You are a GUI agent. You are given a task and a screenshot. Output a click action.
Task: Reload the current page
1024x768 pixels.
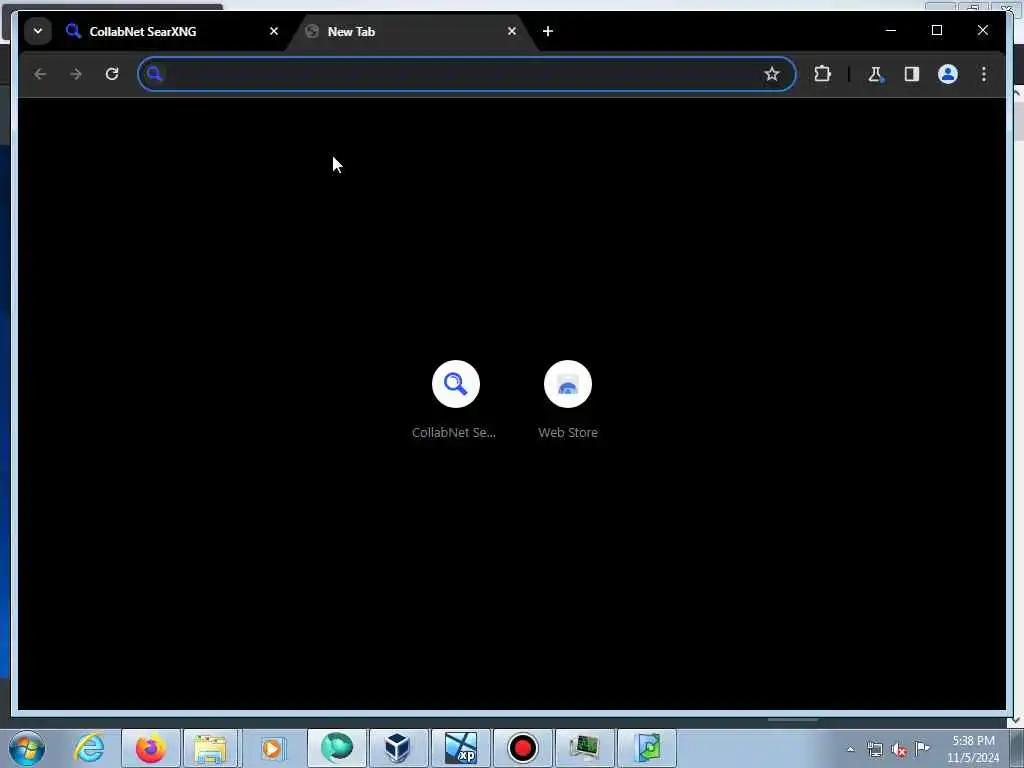(x=112, y=74)
